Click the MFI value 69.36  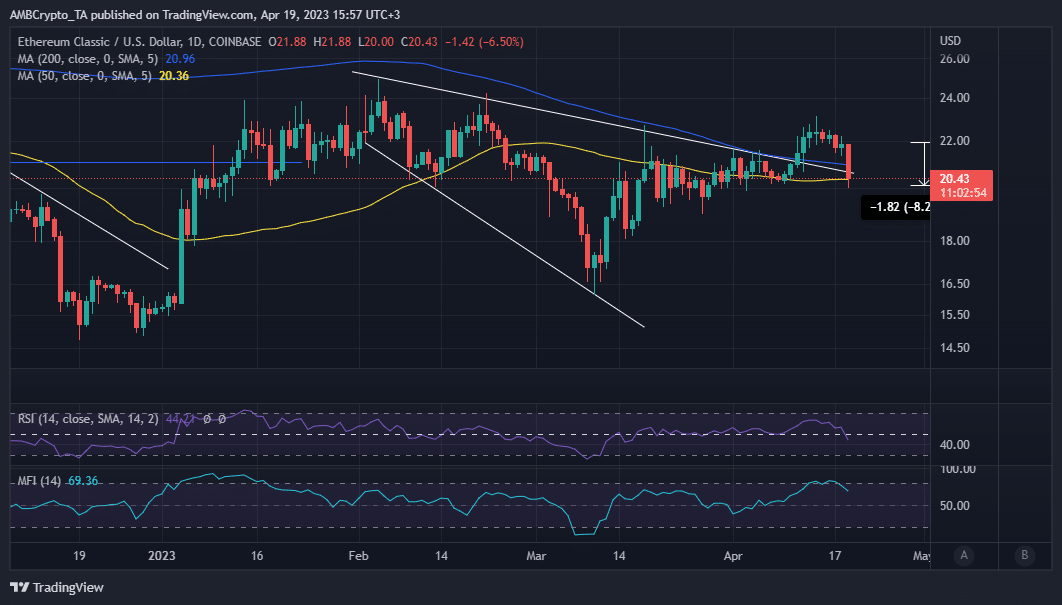[83, 481]
